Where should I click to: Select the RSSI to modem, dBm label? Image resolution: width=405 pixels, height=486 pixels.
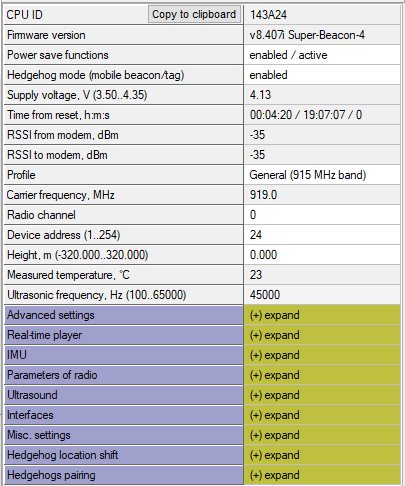(x=57, y=155)
